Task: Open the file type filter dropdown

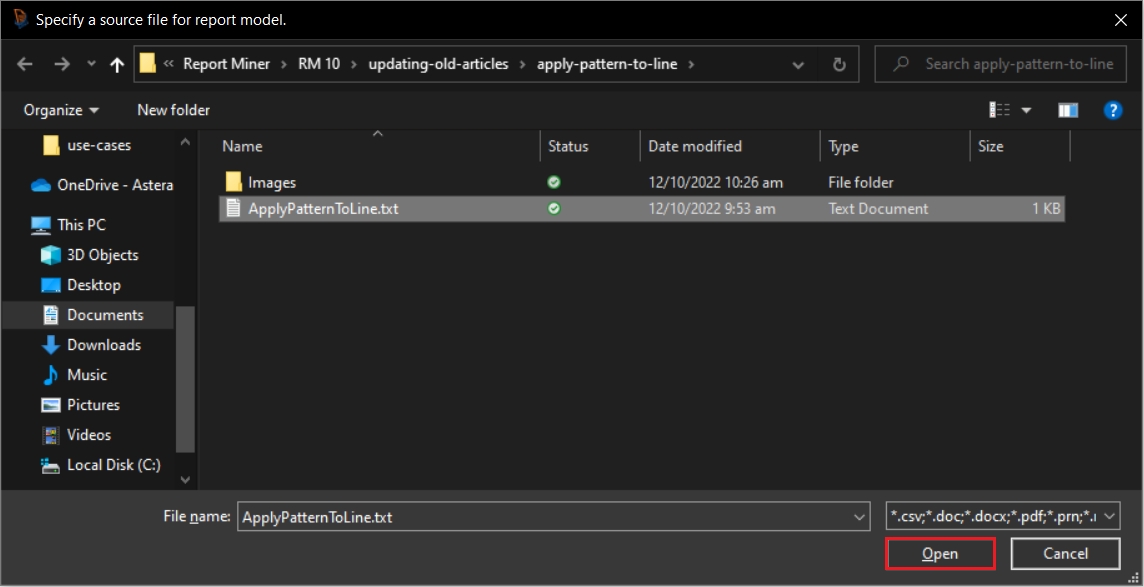Action: click(1003, 517)
